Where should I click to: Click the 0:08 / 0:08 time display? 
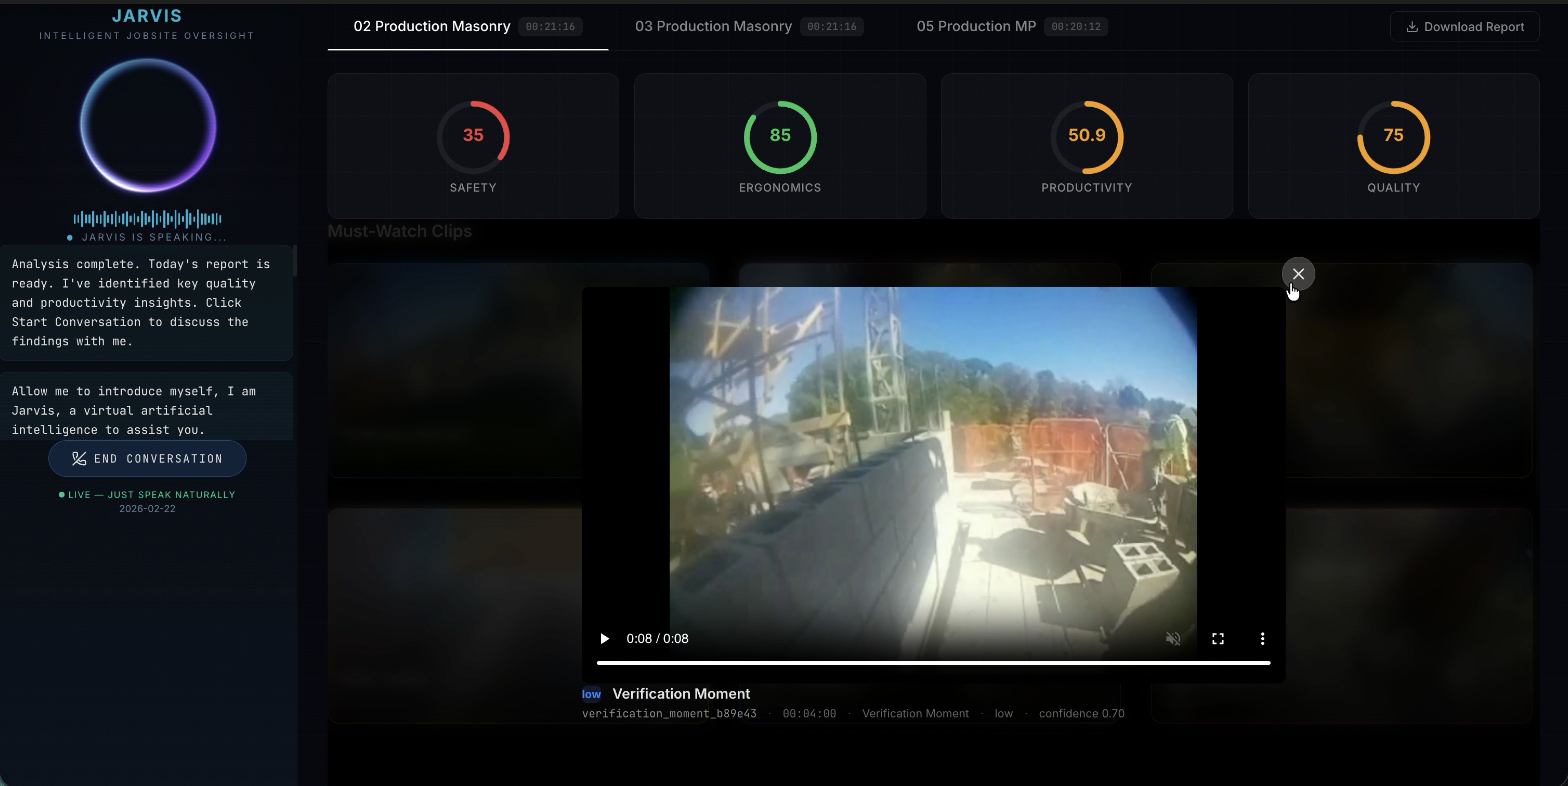click(657, 639)
